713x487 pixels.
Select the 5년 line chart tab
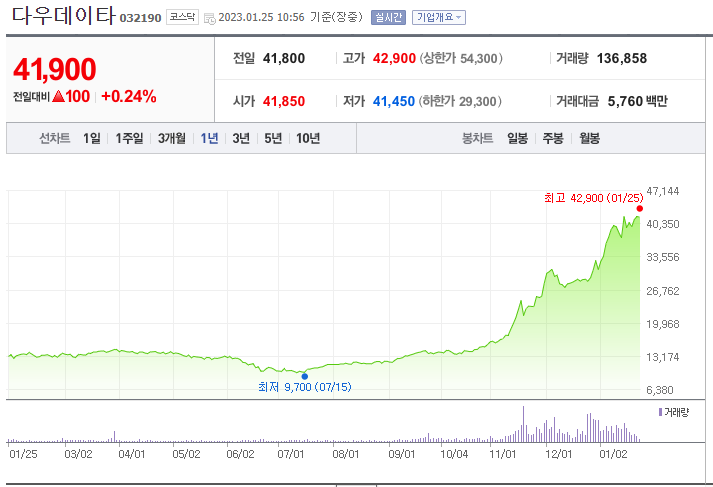[x=273, y=138]
